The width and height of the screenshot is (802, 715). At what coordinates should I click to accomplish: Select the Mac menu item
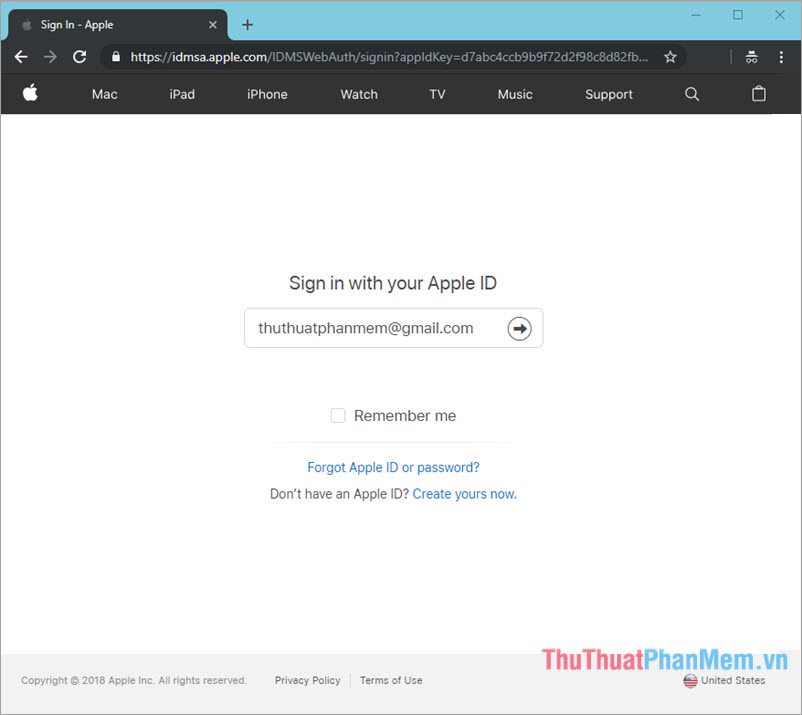(104, 94)
